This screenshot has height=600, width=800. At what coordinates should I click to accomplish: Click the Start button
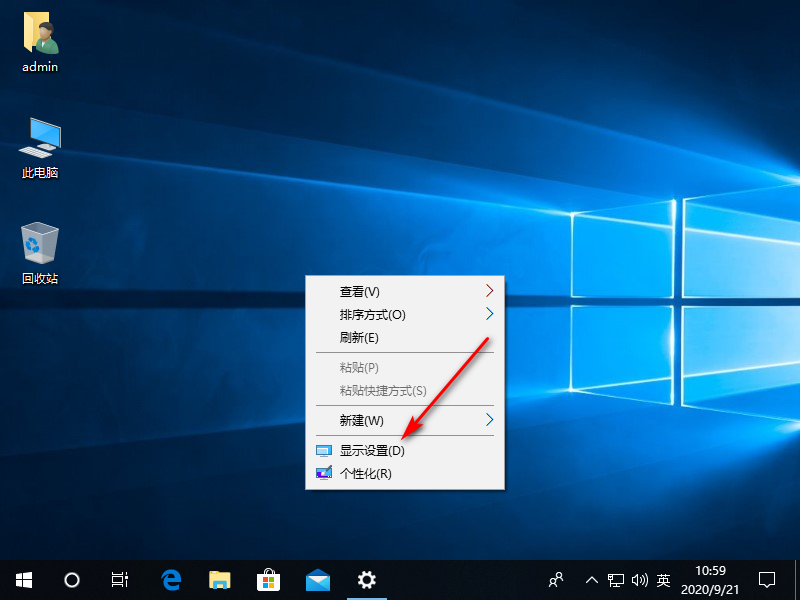(23, 580)
